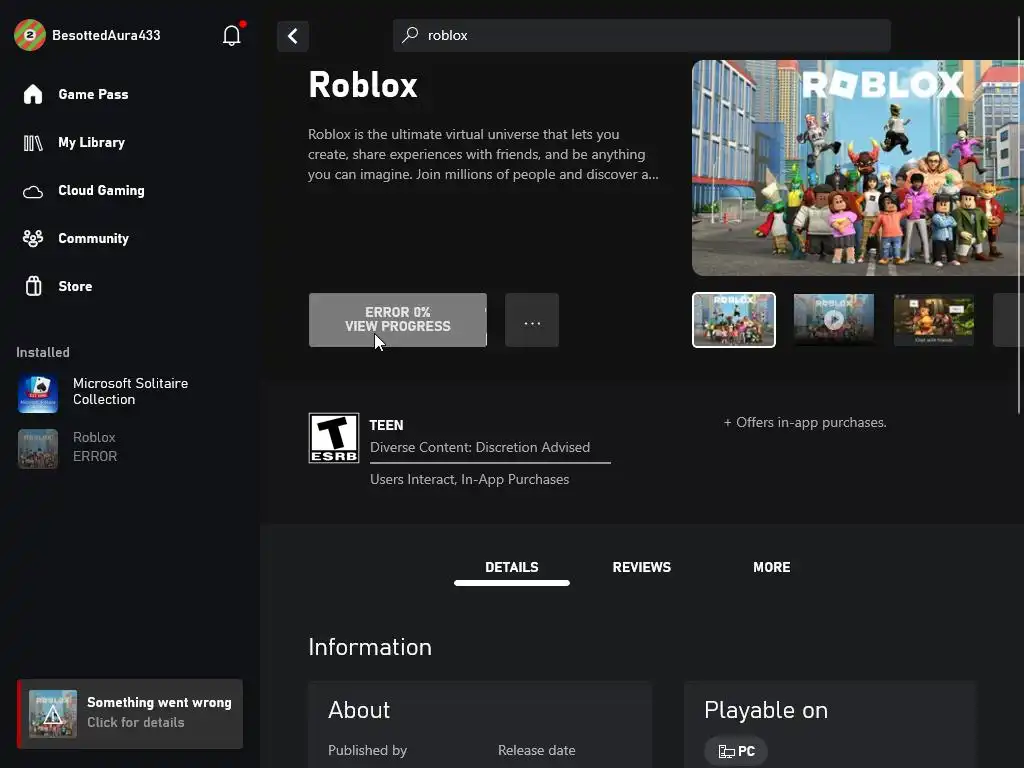Image resolution: width=1024 pixels, height=768 pixels.
Task: Click the Playable on heading
Action: tap(766, 710)
